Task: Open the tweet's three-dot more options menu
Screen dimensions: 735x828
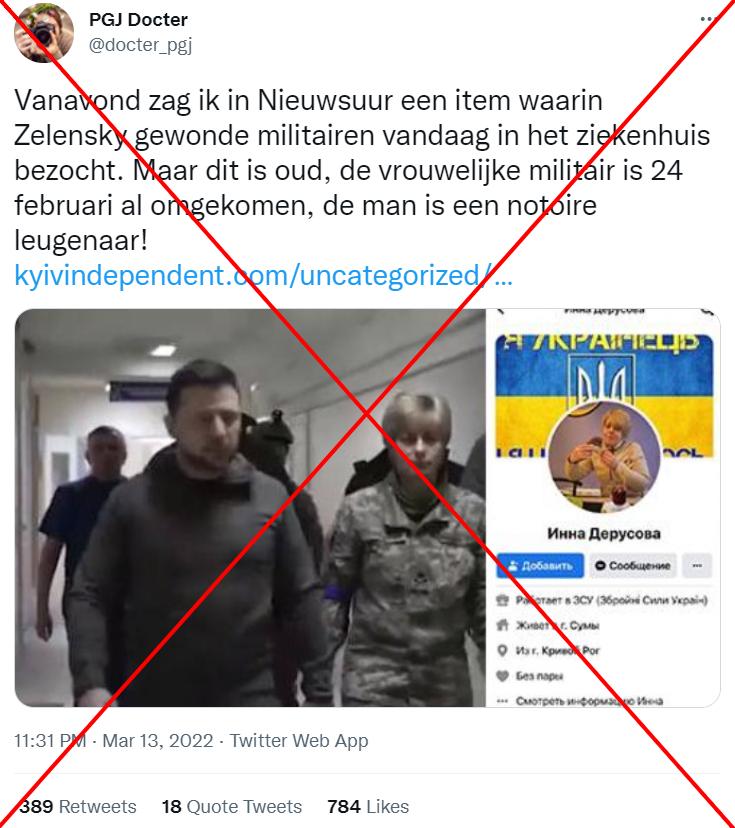Action: [708, 19]
